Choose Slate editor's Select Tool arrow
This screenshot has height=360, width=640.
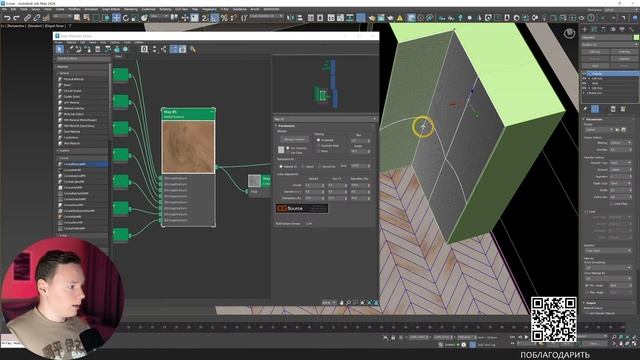[x=60, y=49]
